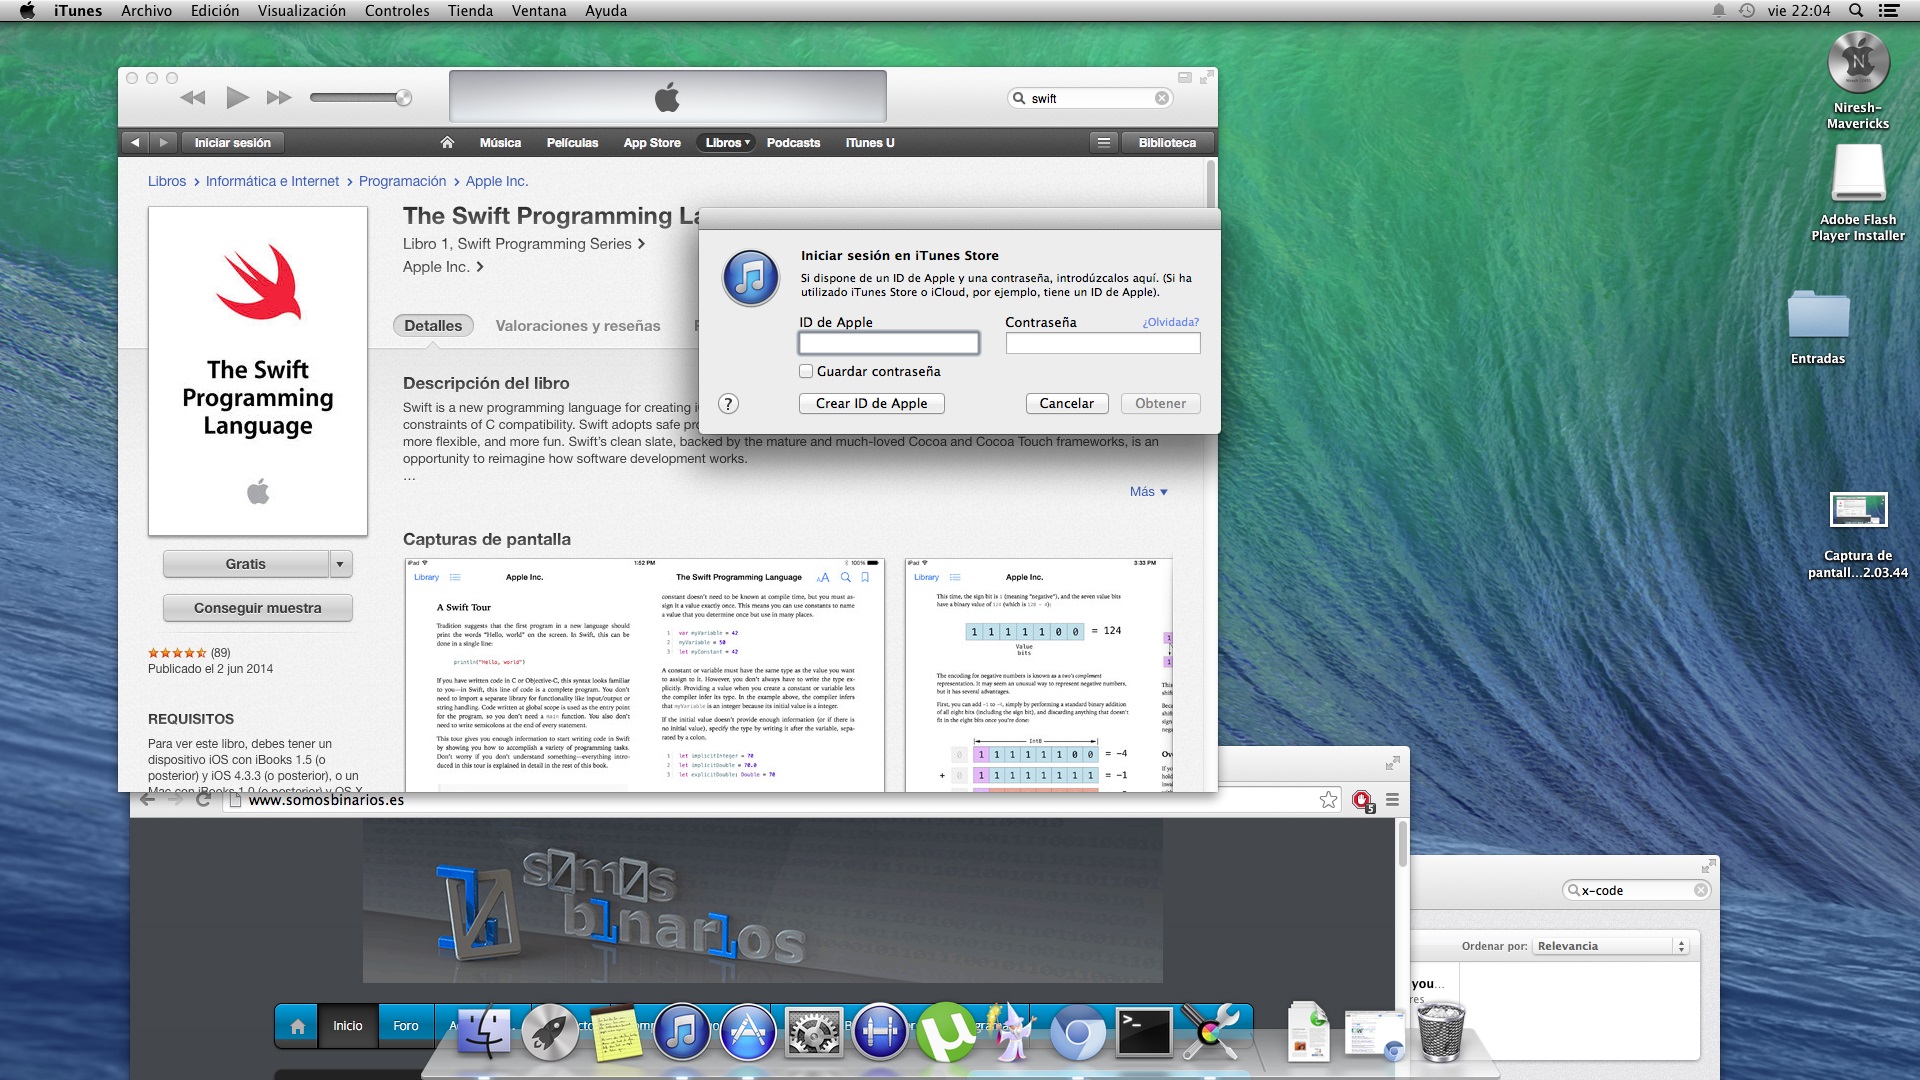Check Guardar contraseña checkbox
The height and width of the screenshot is (1080, 1920).
pyautogui.click(x=806, y=371)
